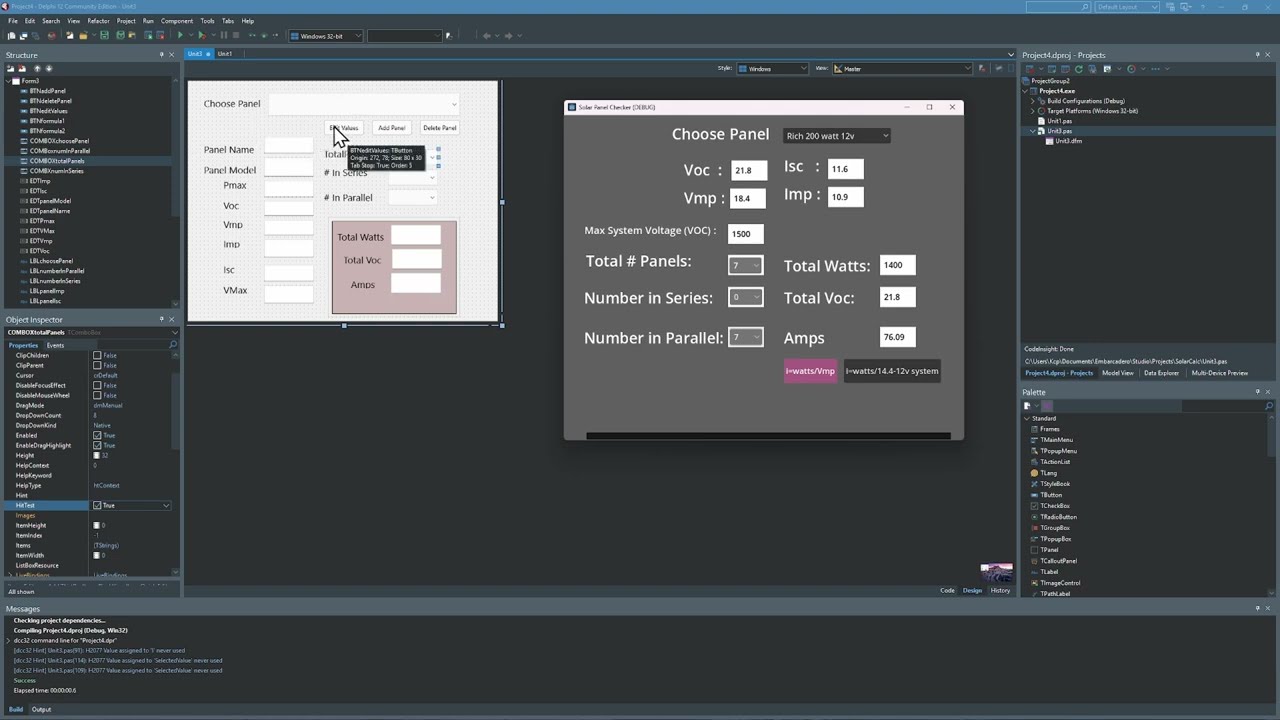Click Delete Panel button on design form

pyautogui.click(x=439, y=128)
